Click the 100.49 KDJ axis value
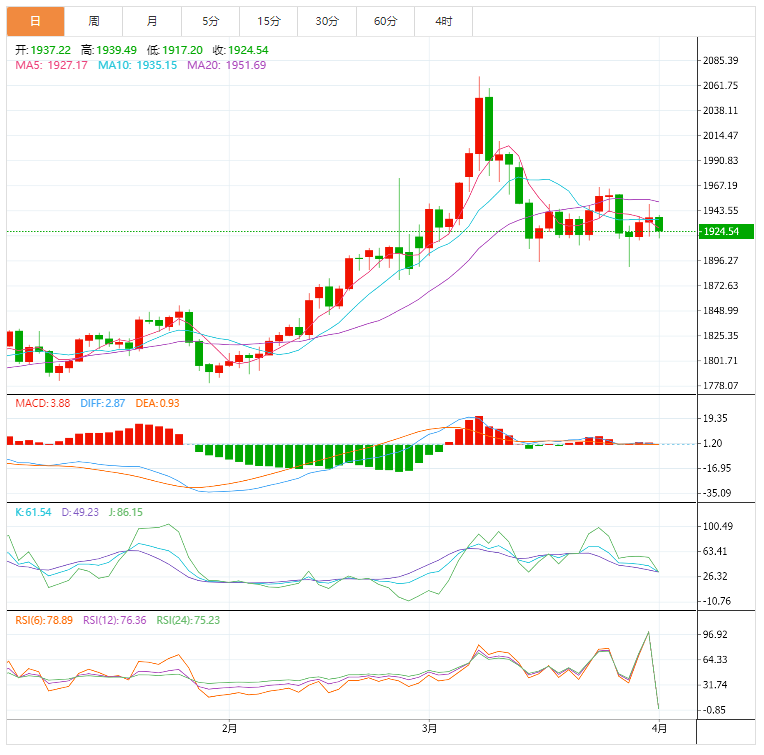Viewport: 764px width, 755px height. (718, 527)
